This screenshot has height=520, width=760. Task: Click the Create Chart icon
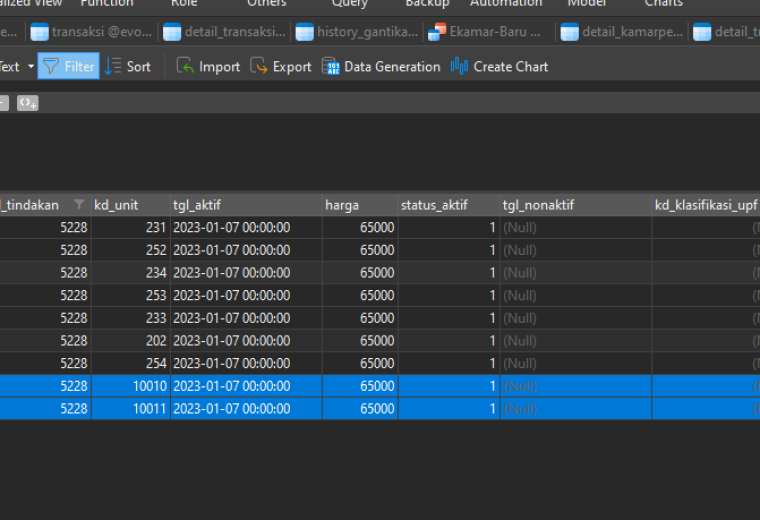coord(459,66)
